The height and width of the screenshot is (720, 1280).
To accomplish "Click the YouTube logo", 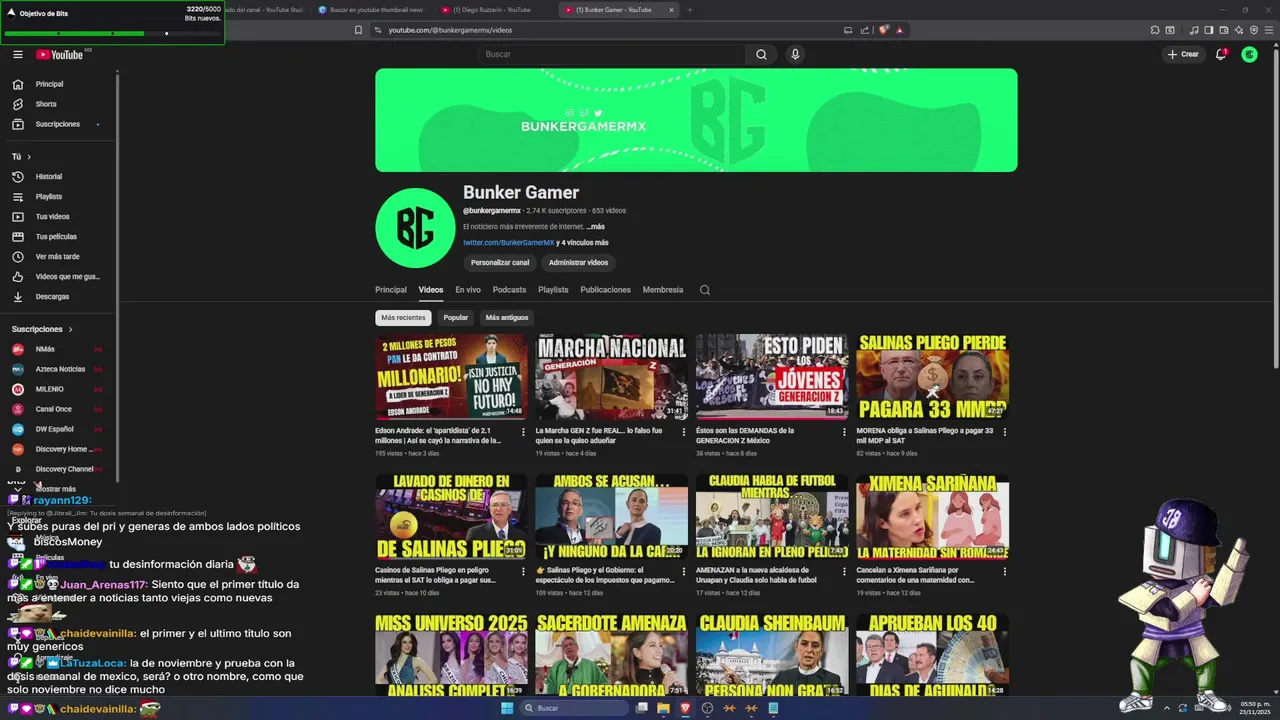I will [60, 54].
